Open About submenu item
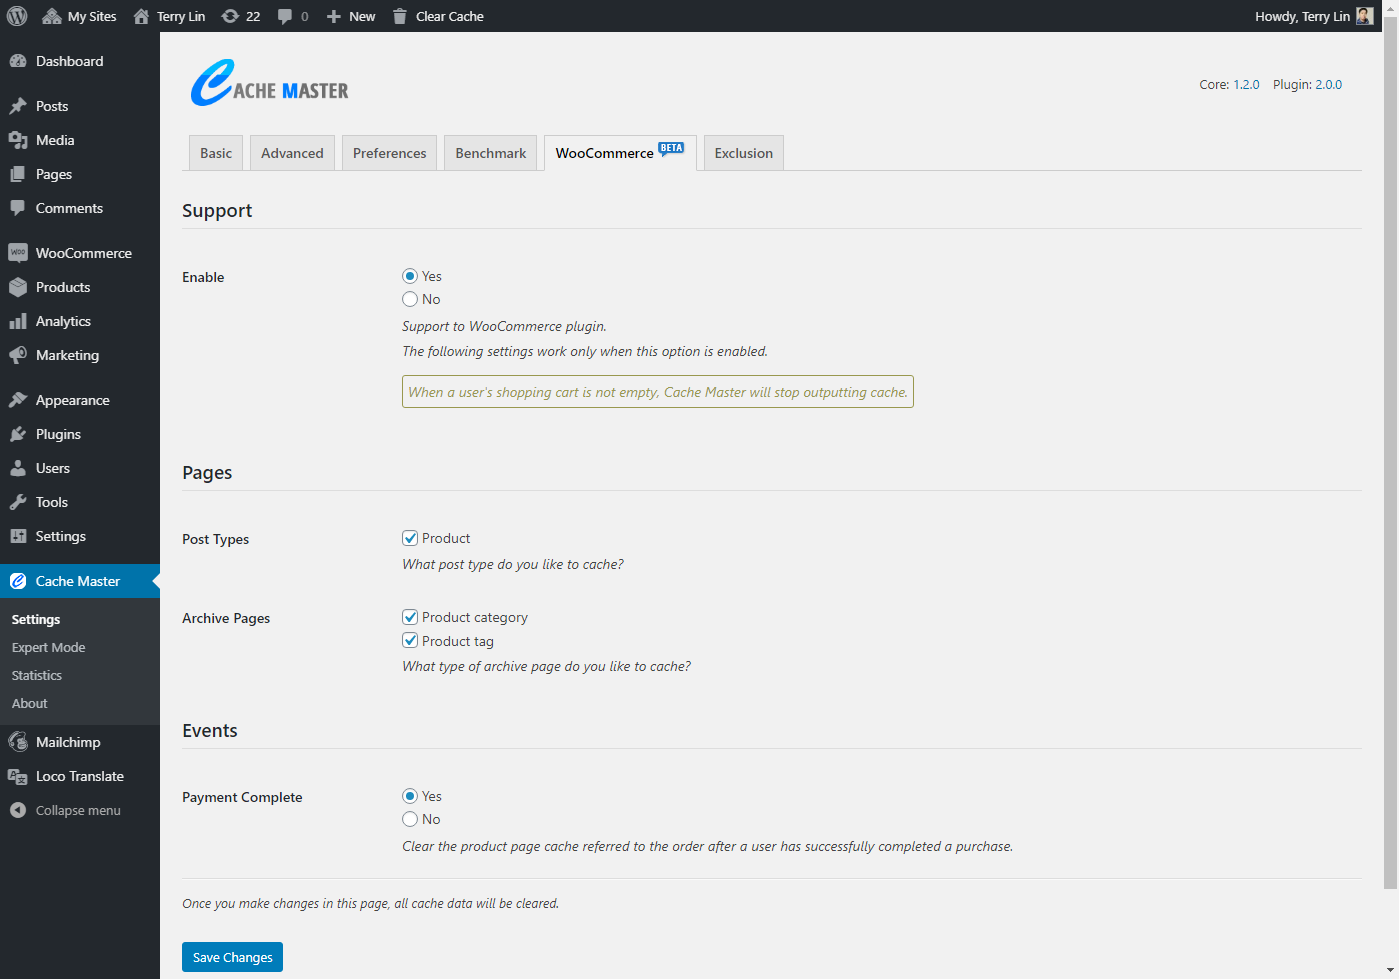 30,703
